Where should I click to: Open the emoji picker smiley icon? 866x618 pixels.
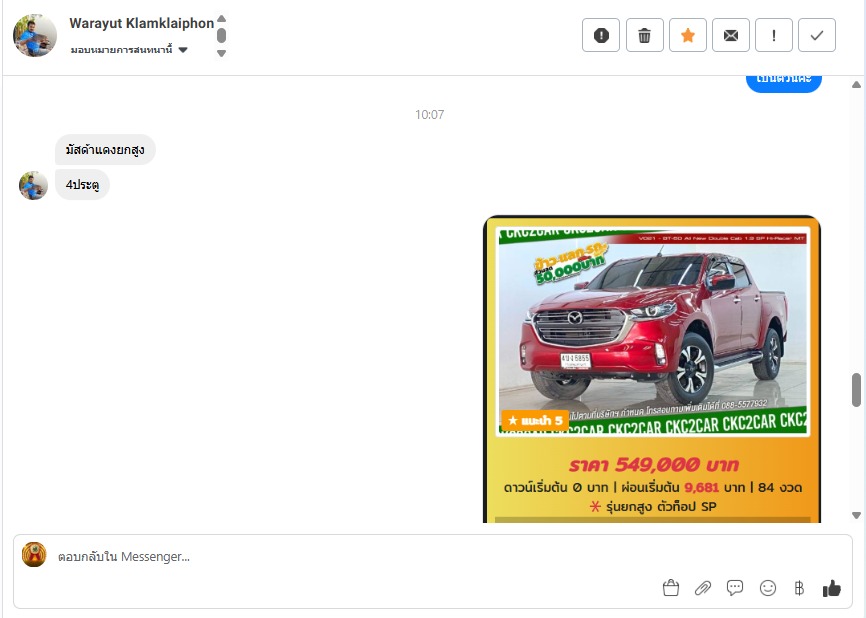[x=768, y=588]
